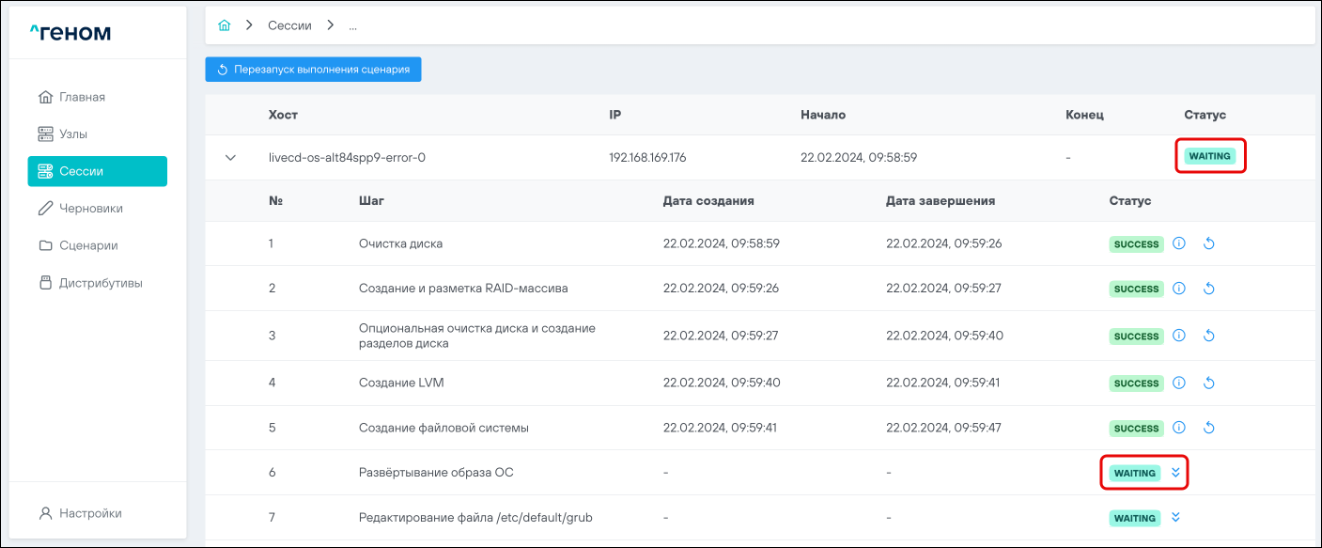
Task: Open Настройки at the sidebar bottom
Action: point(90,513)
